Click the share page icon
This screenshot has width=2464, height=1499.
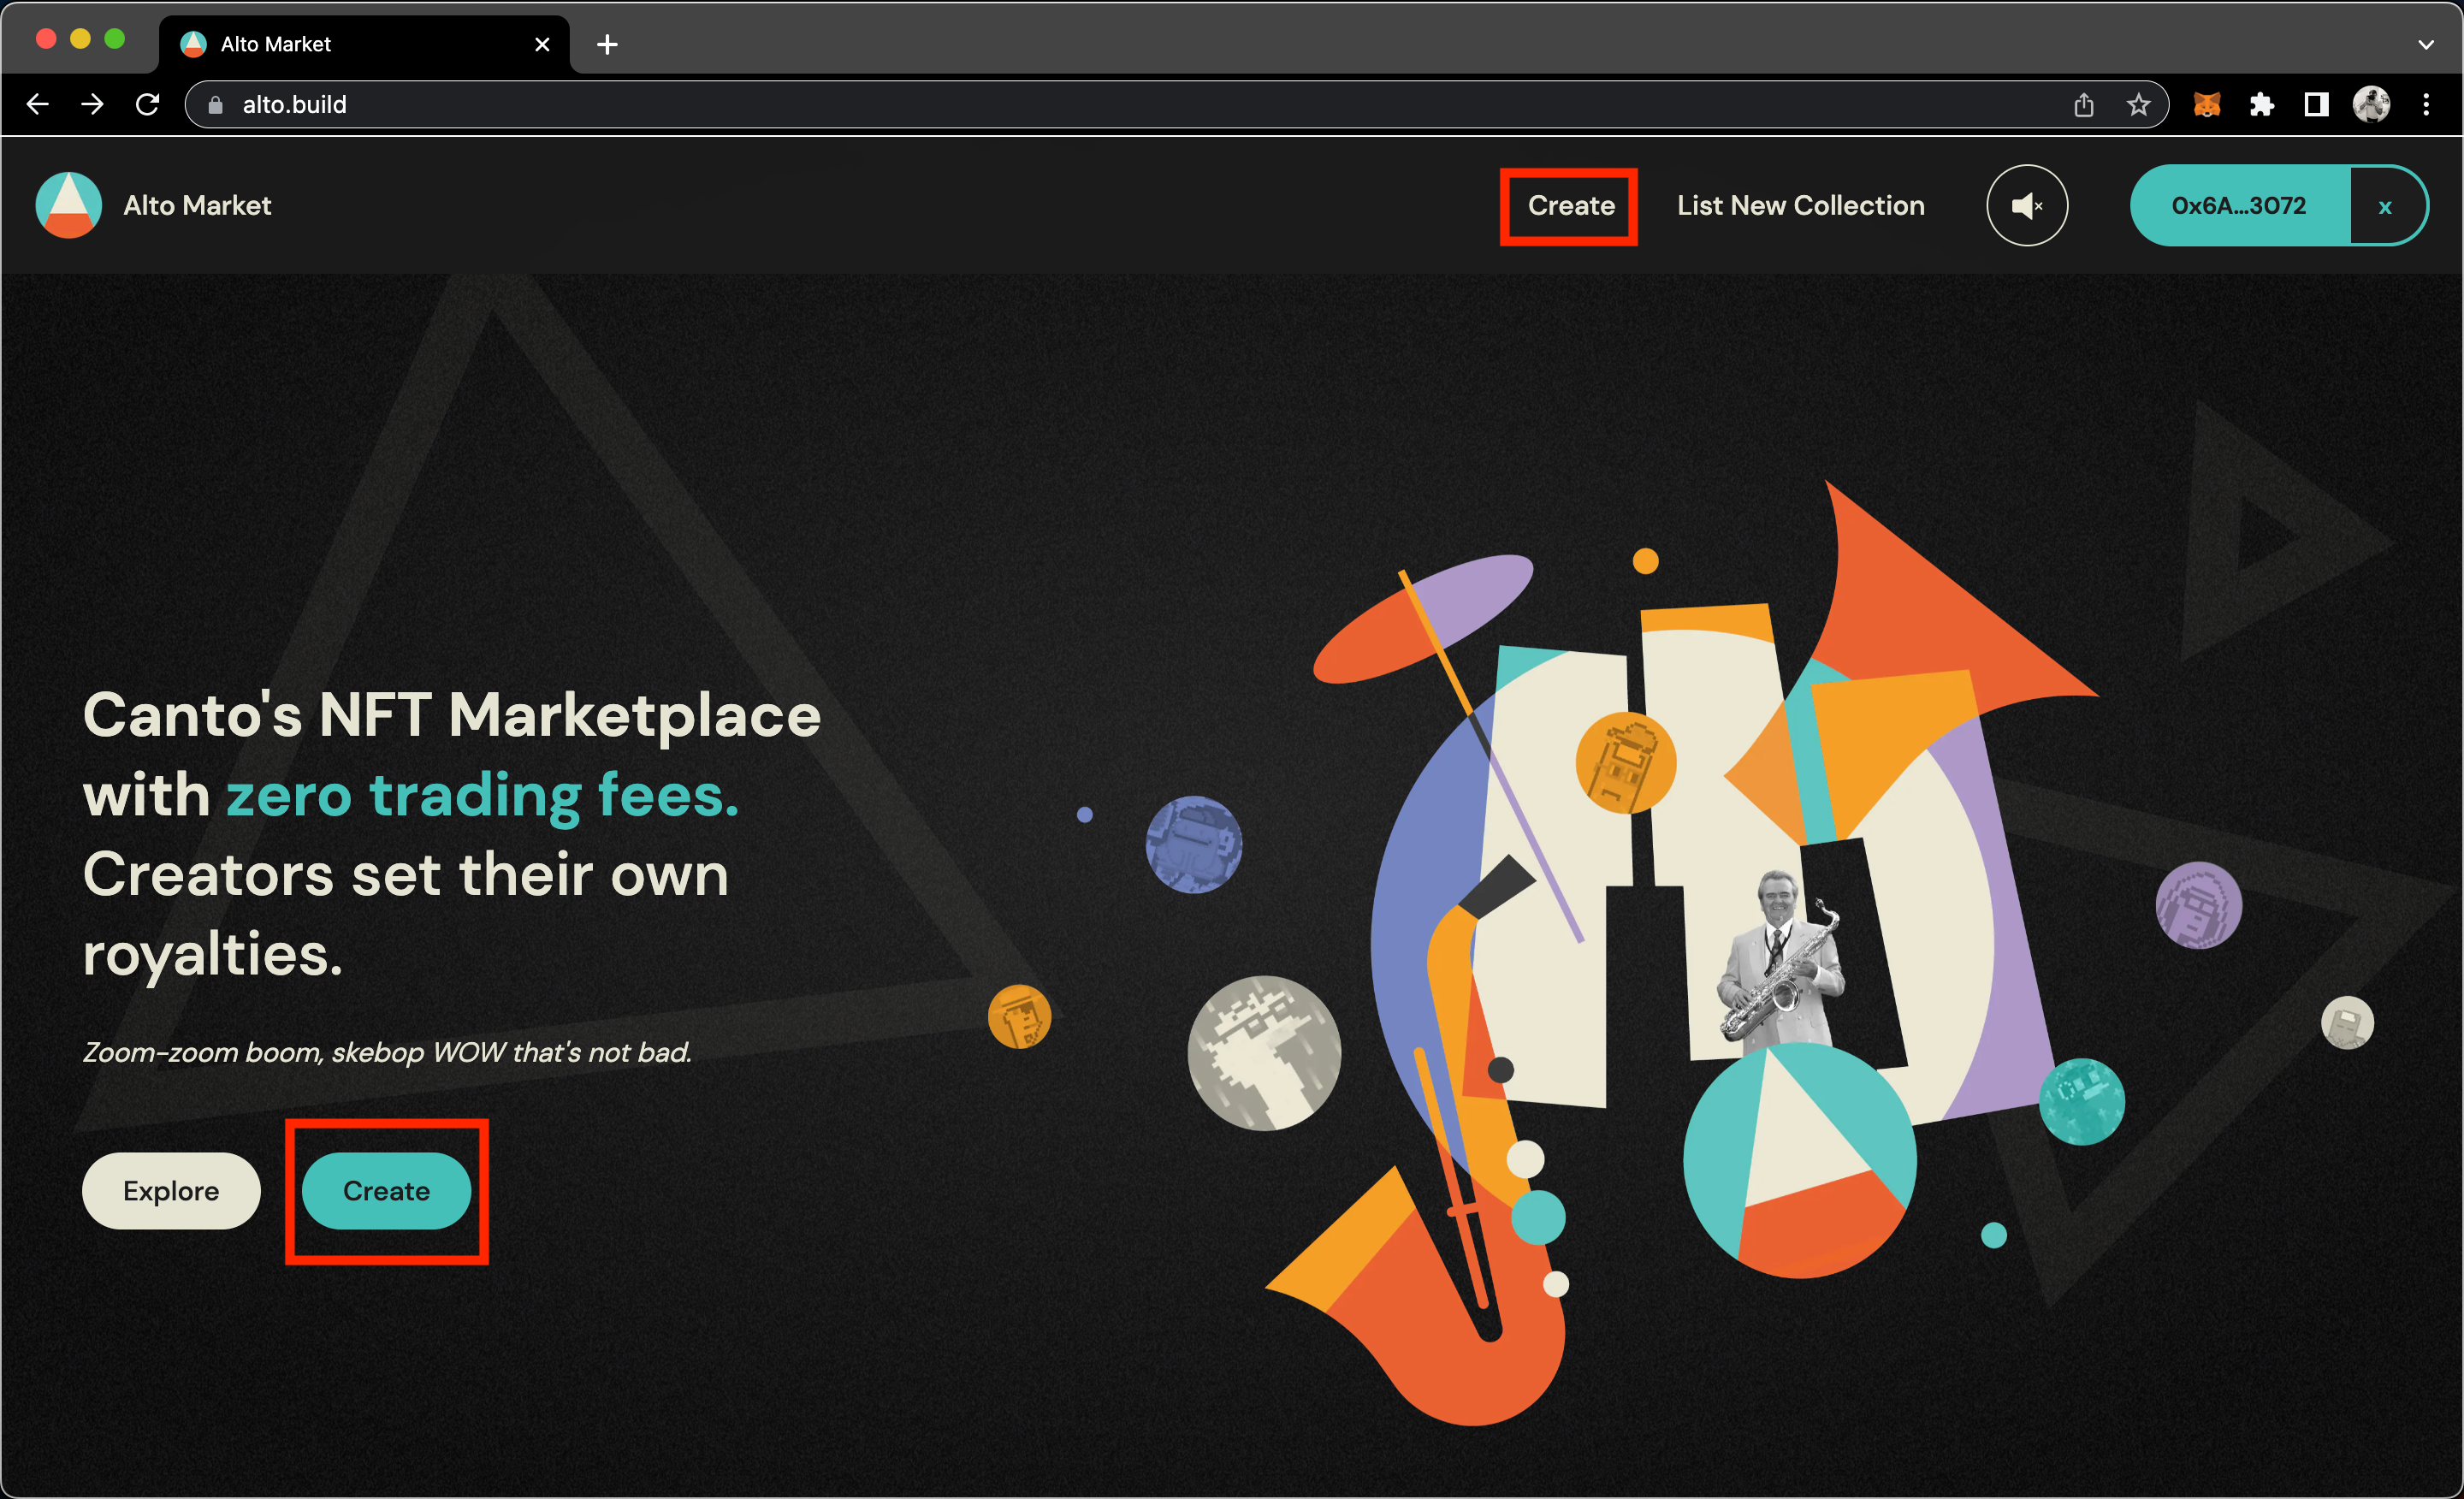tap(2083, 104)
